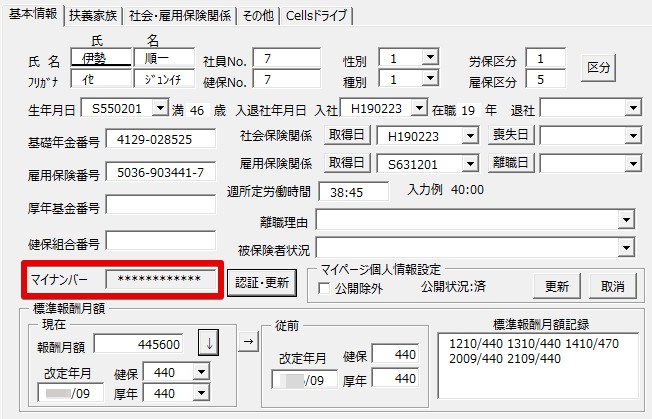652x419 pixels.
Task: Click the down arrow button beside 報酬月額
Action: [x=209, y=343]
